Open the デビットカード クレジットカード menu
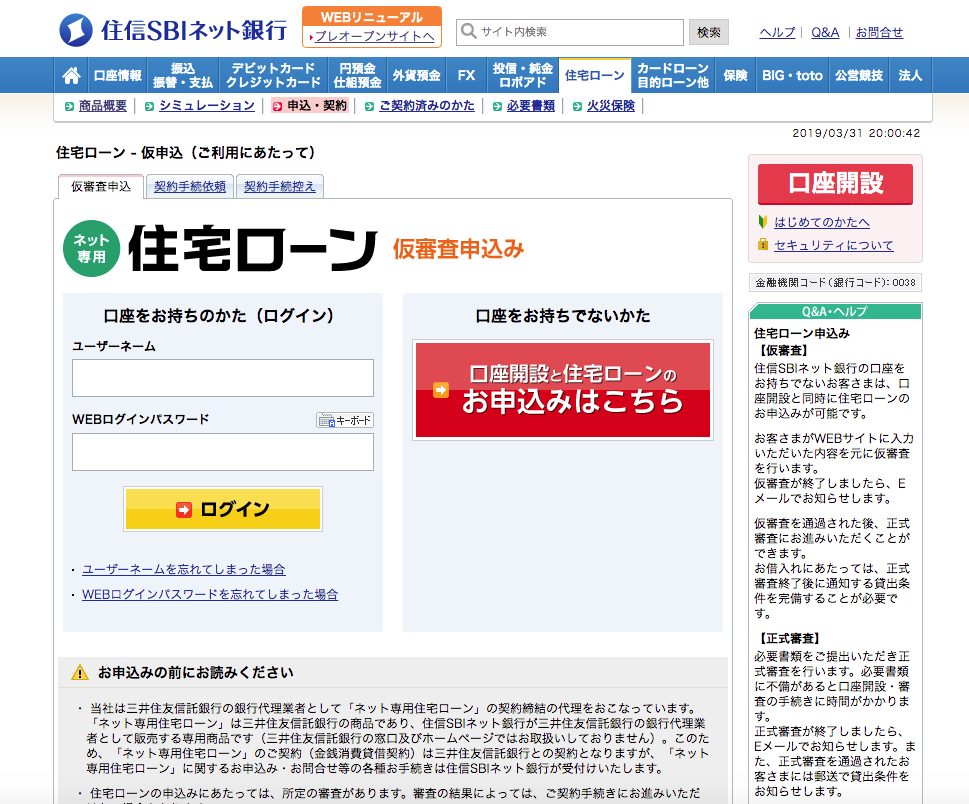969x804 pixels. pyautogui.click(x=273, y=75)
